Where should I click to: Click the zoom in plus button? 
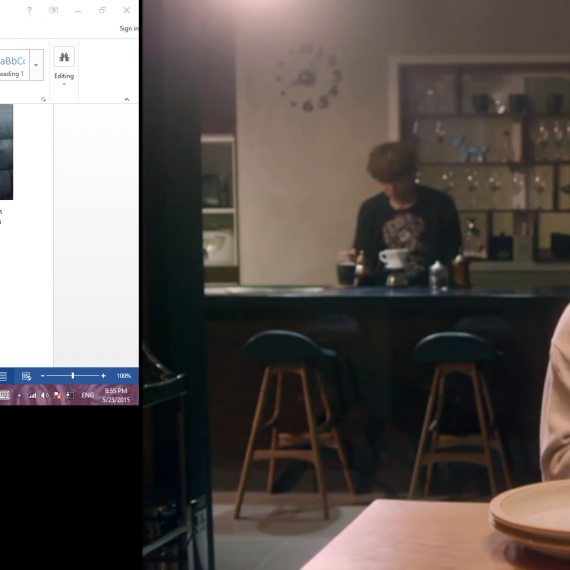coord(104,376)
